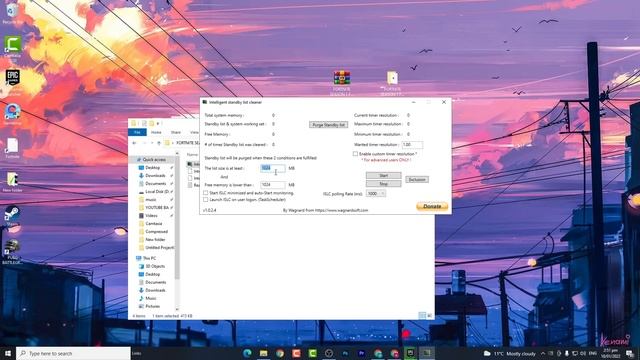The image size is (640, 360).
Task: Click the Windows Start button
Action: click(8, 353)
